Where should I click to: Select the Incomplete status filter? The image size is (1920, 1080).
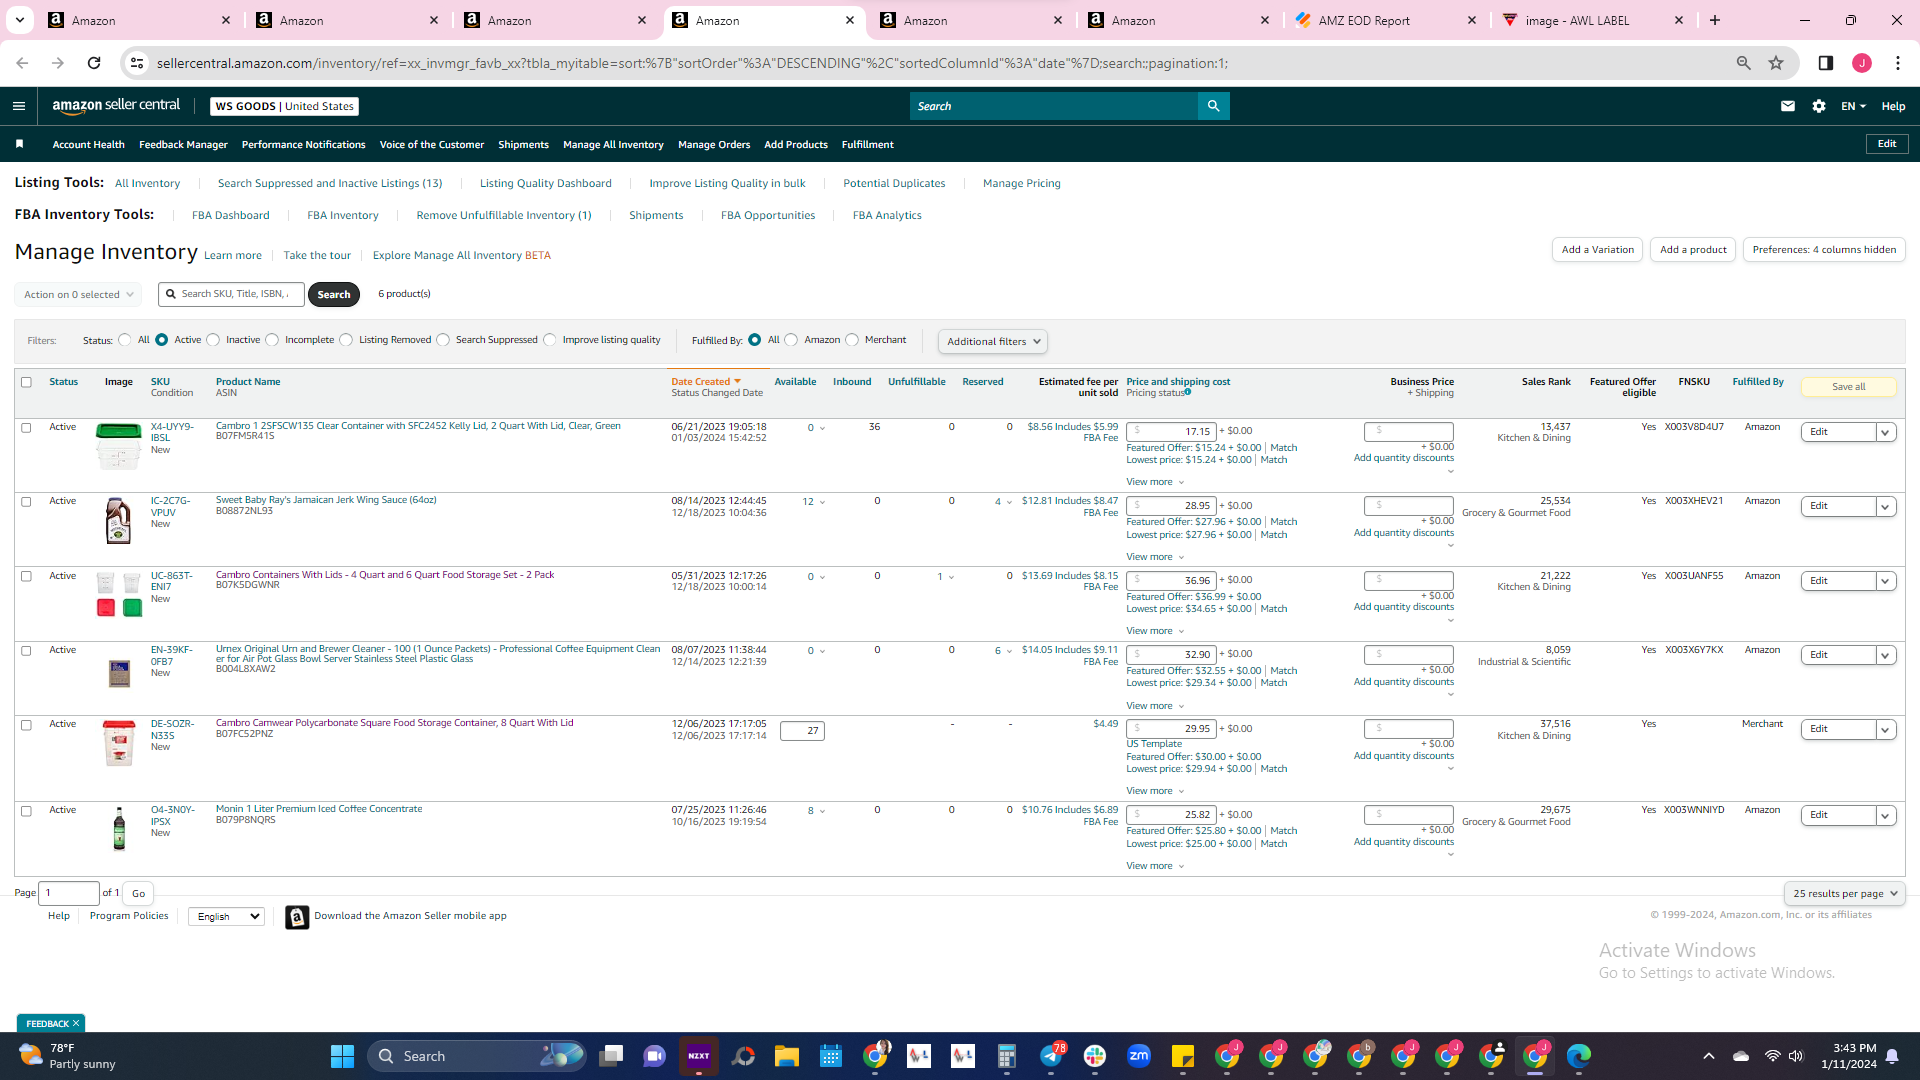click(x=272, y=340)
